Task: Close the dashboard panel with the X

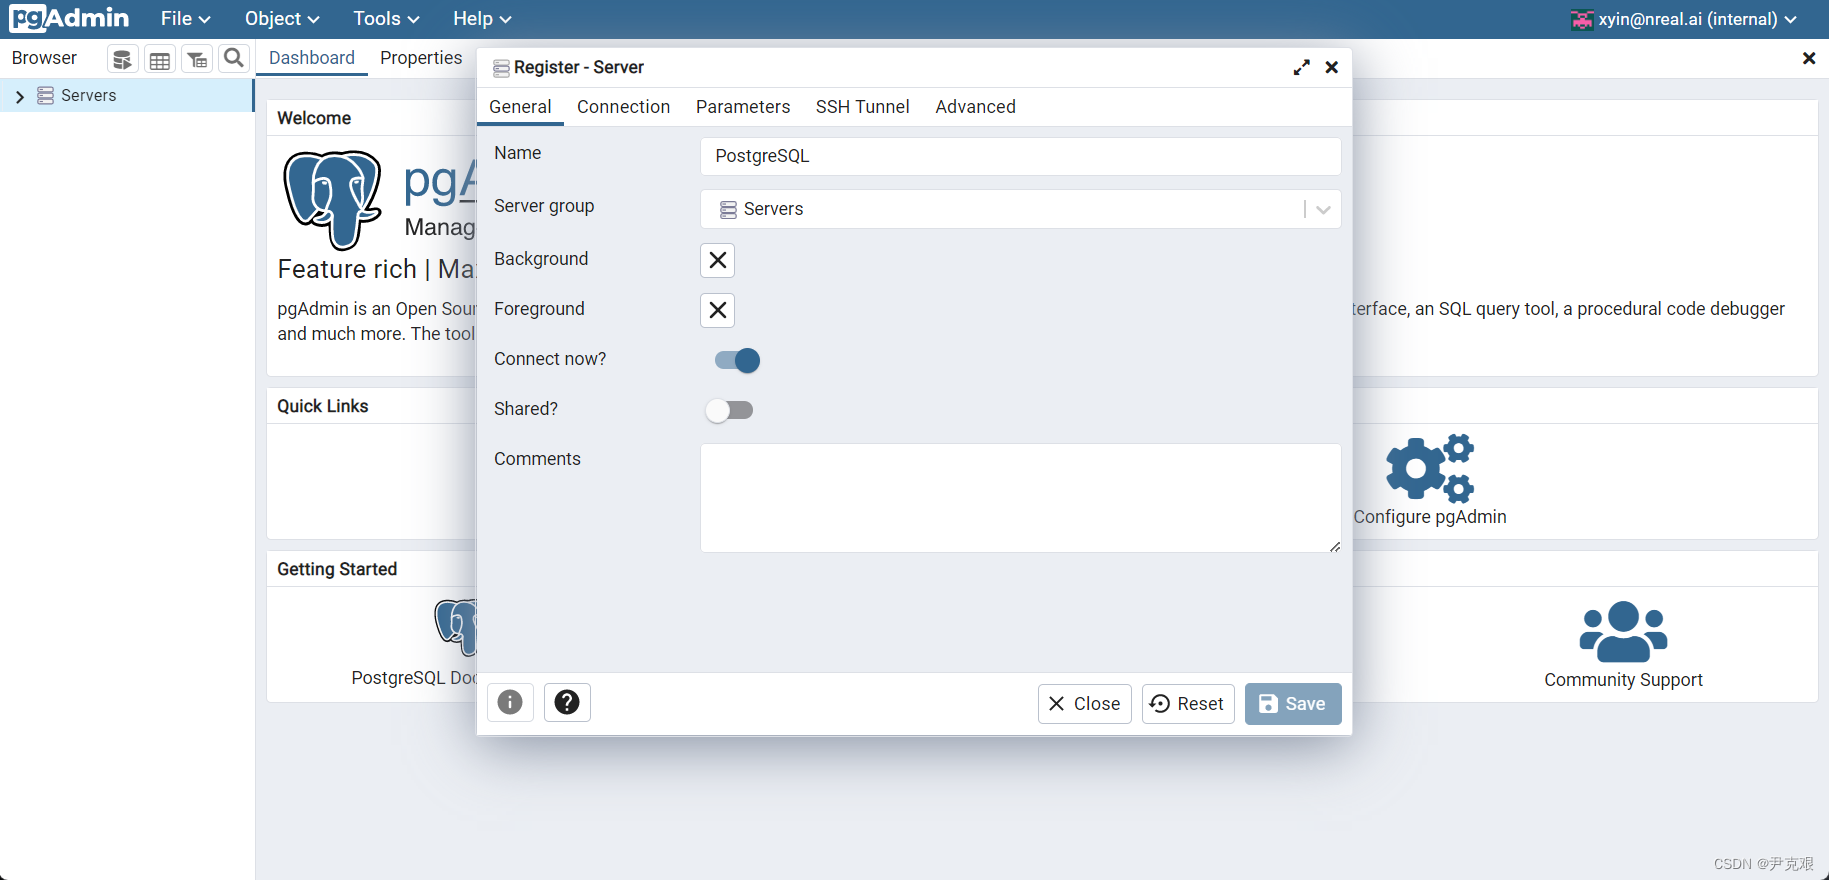Action: click(1808, 58)
